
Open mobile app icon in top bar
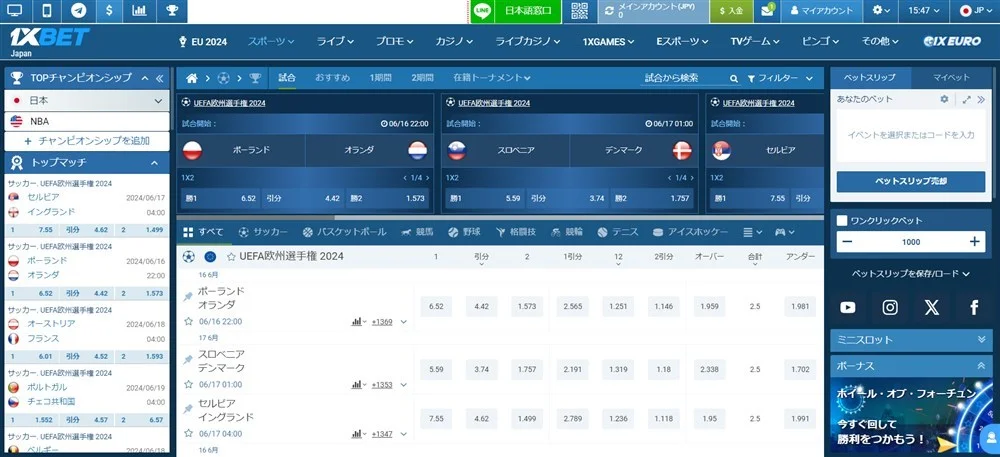(x=47, y=11)
